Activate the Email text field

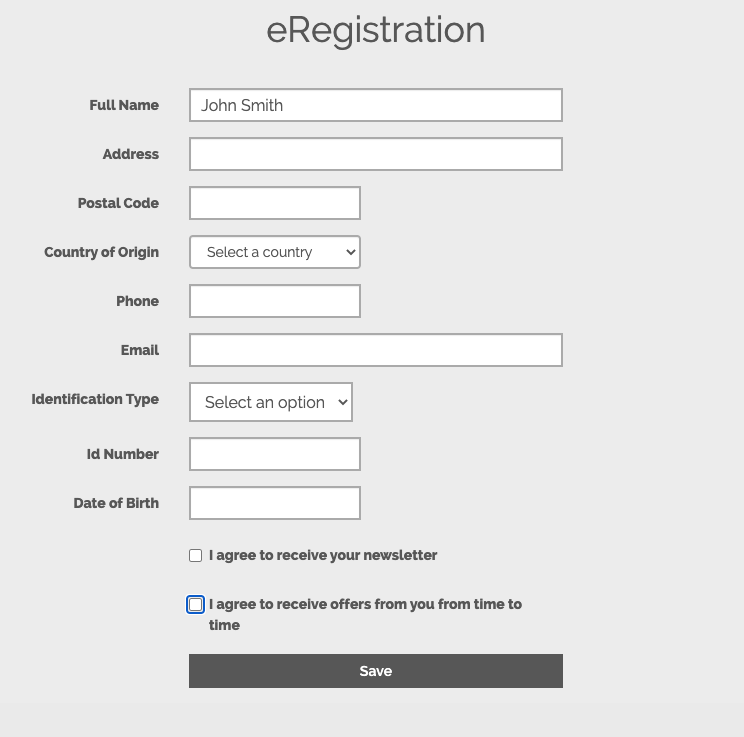pyautogui.click(x=376, y=350)
